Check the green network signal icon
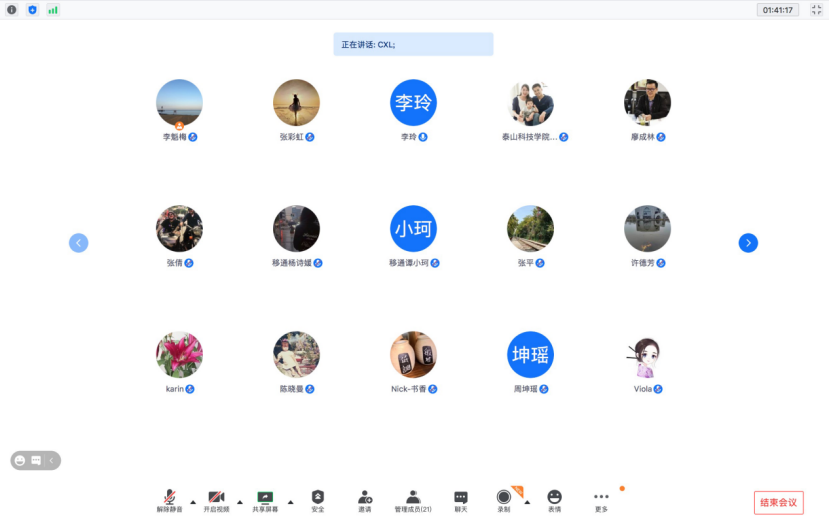The width and height of the screenshot is (829, 519). [x=52, y=10]
